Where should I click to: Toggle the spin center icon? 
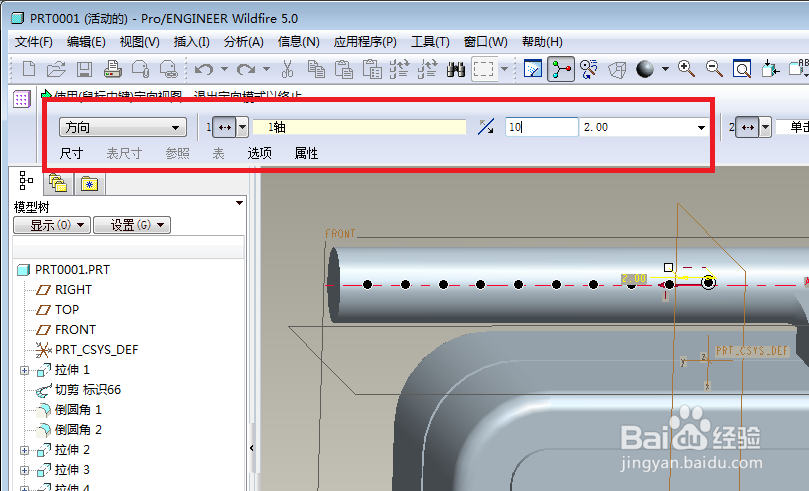pyautogui.click(x=561, y=69)
